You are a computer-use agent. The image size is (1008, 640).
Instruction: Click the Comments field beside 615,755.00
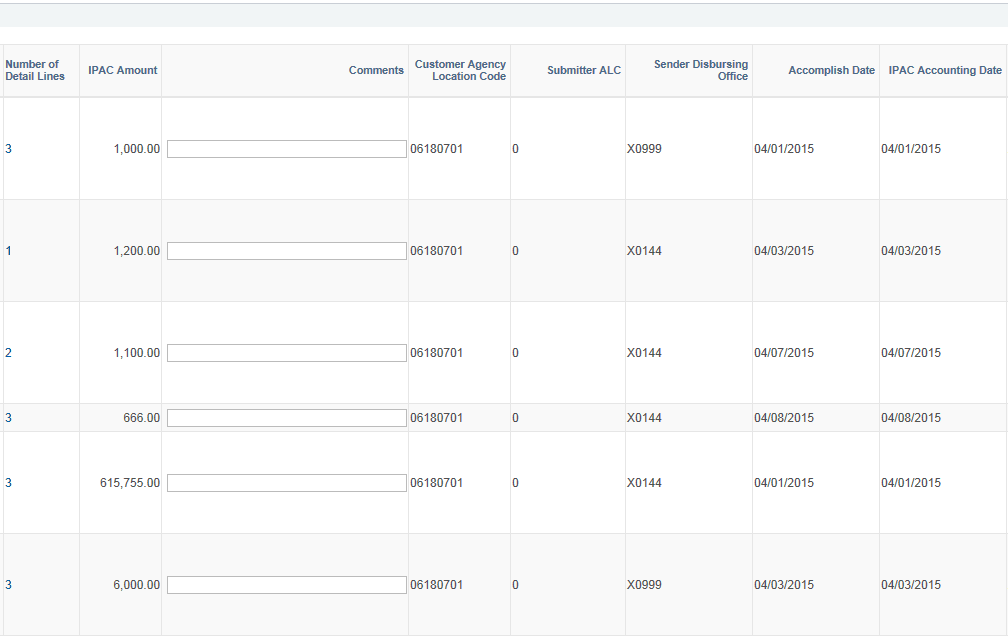(x=286, y=482)
